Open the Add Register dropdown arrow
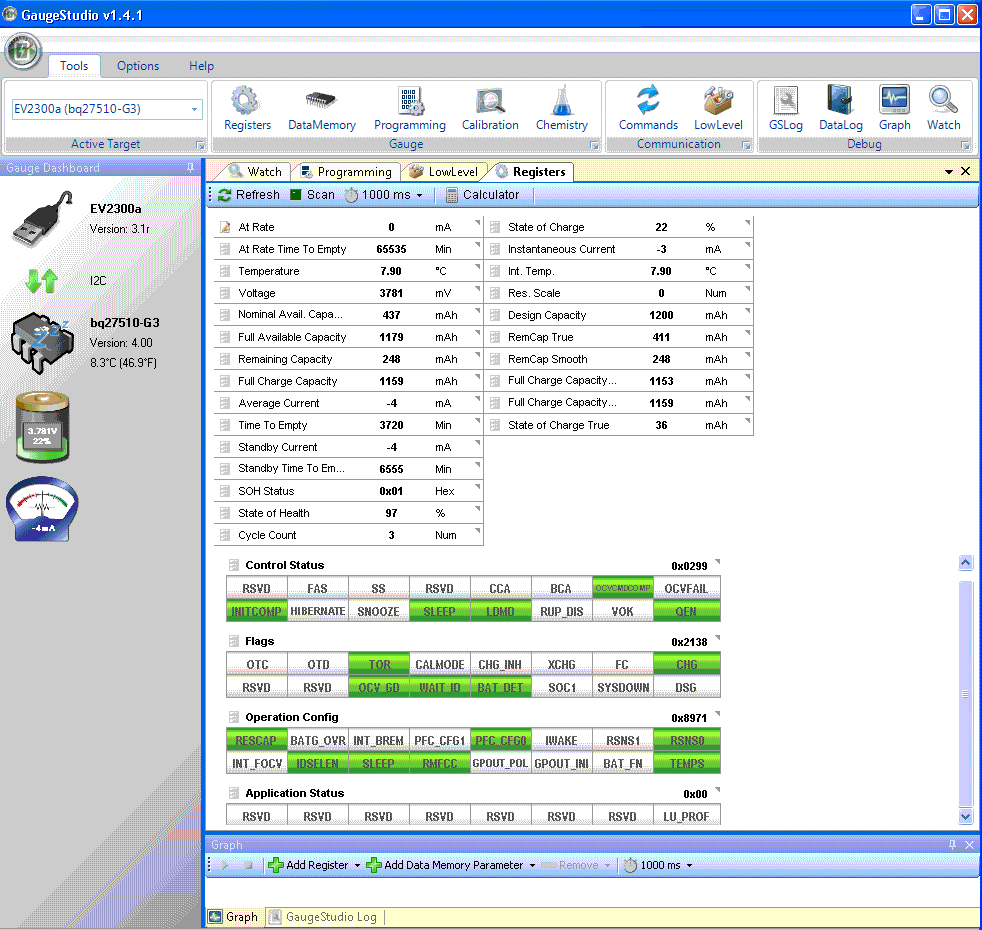982x930 pixels. 358,865
